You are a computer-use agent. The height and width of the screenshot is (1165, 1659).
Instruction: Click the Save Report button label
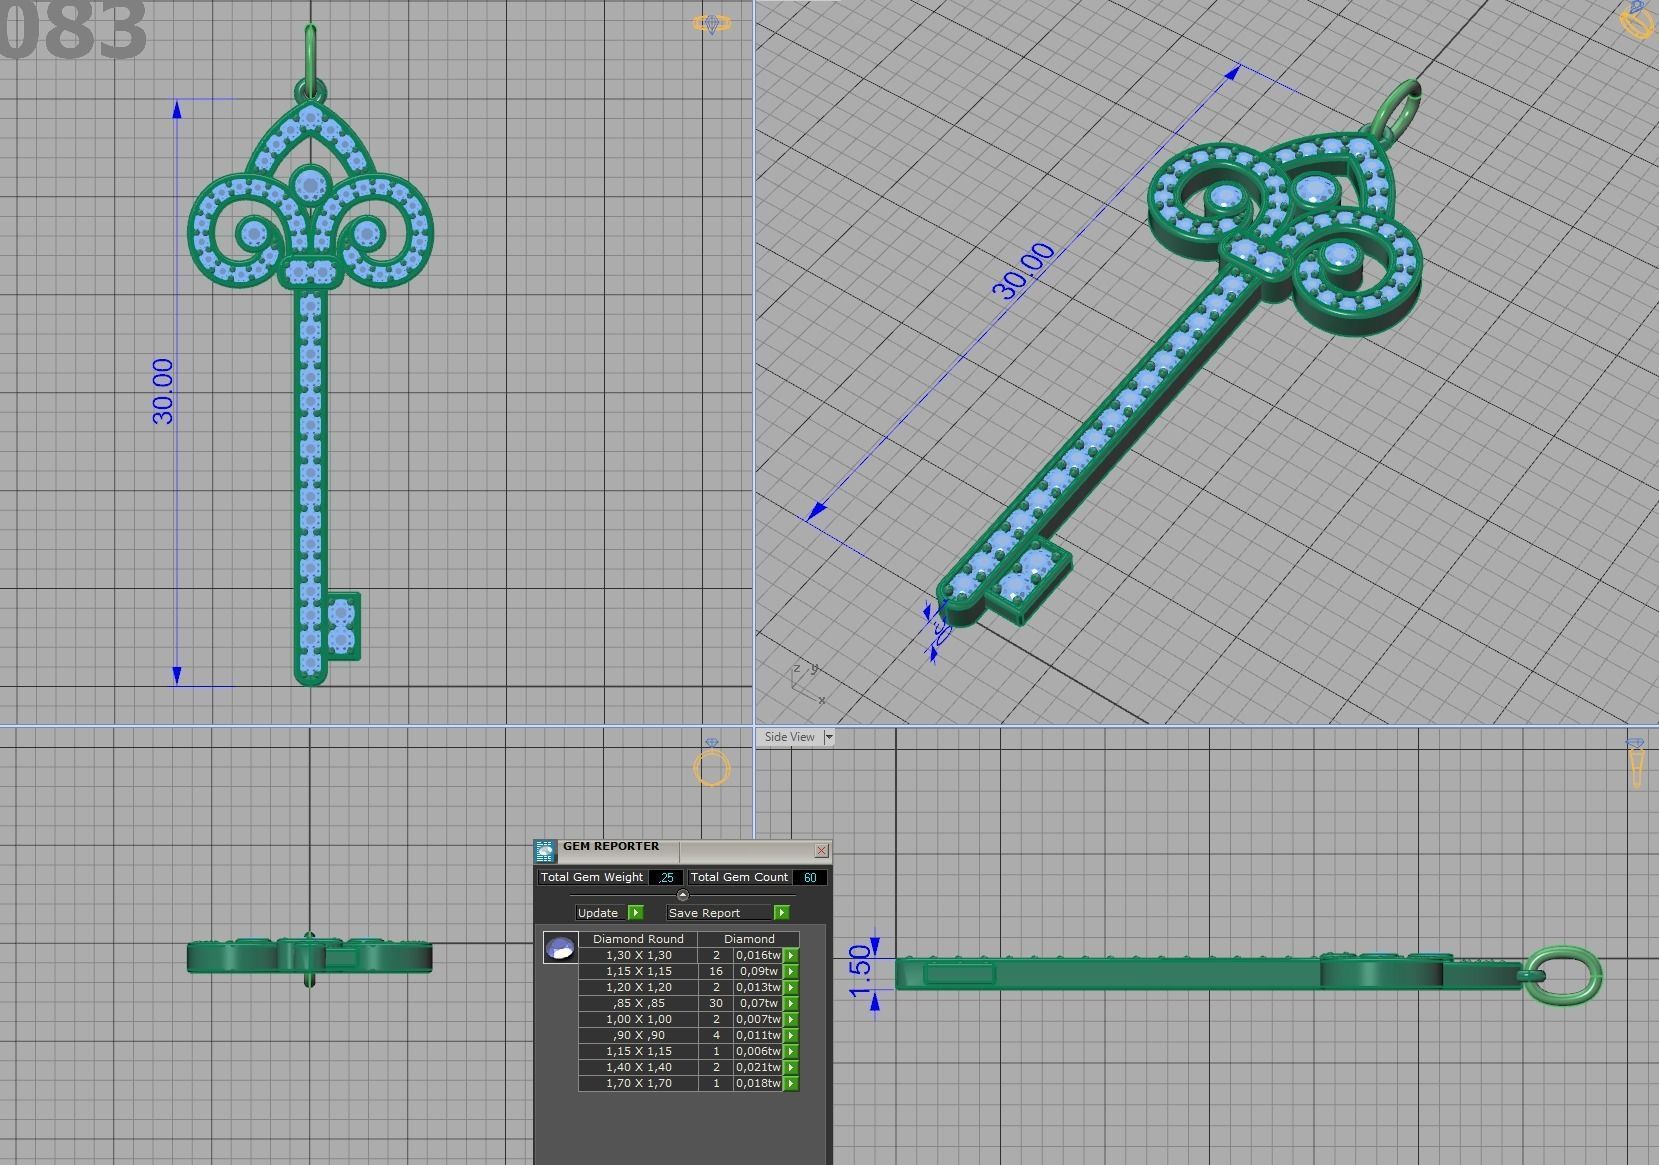point(704,913)
